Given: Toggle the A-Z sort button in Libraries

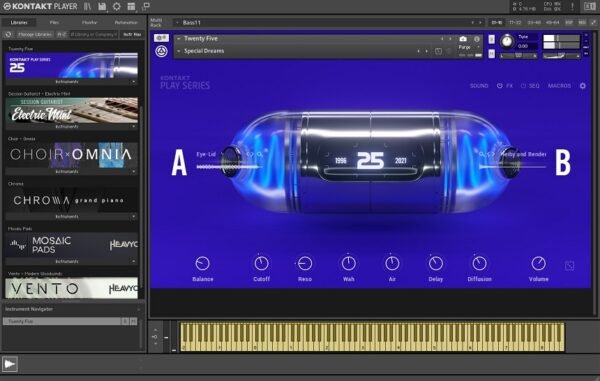Looking at the screenshot, I should (61, 34).
